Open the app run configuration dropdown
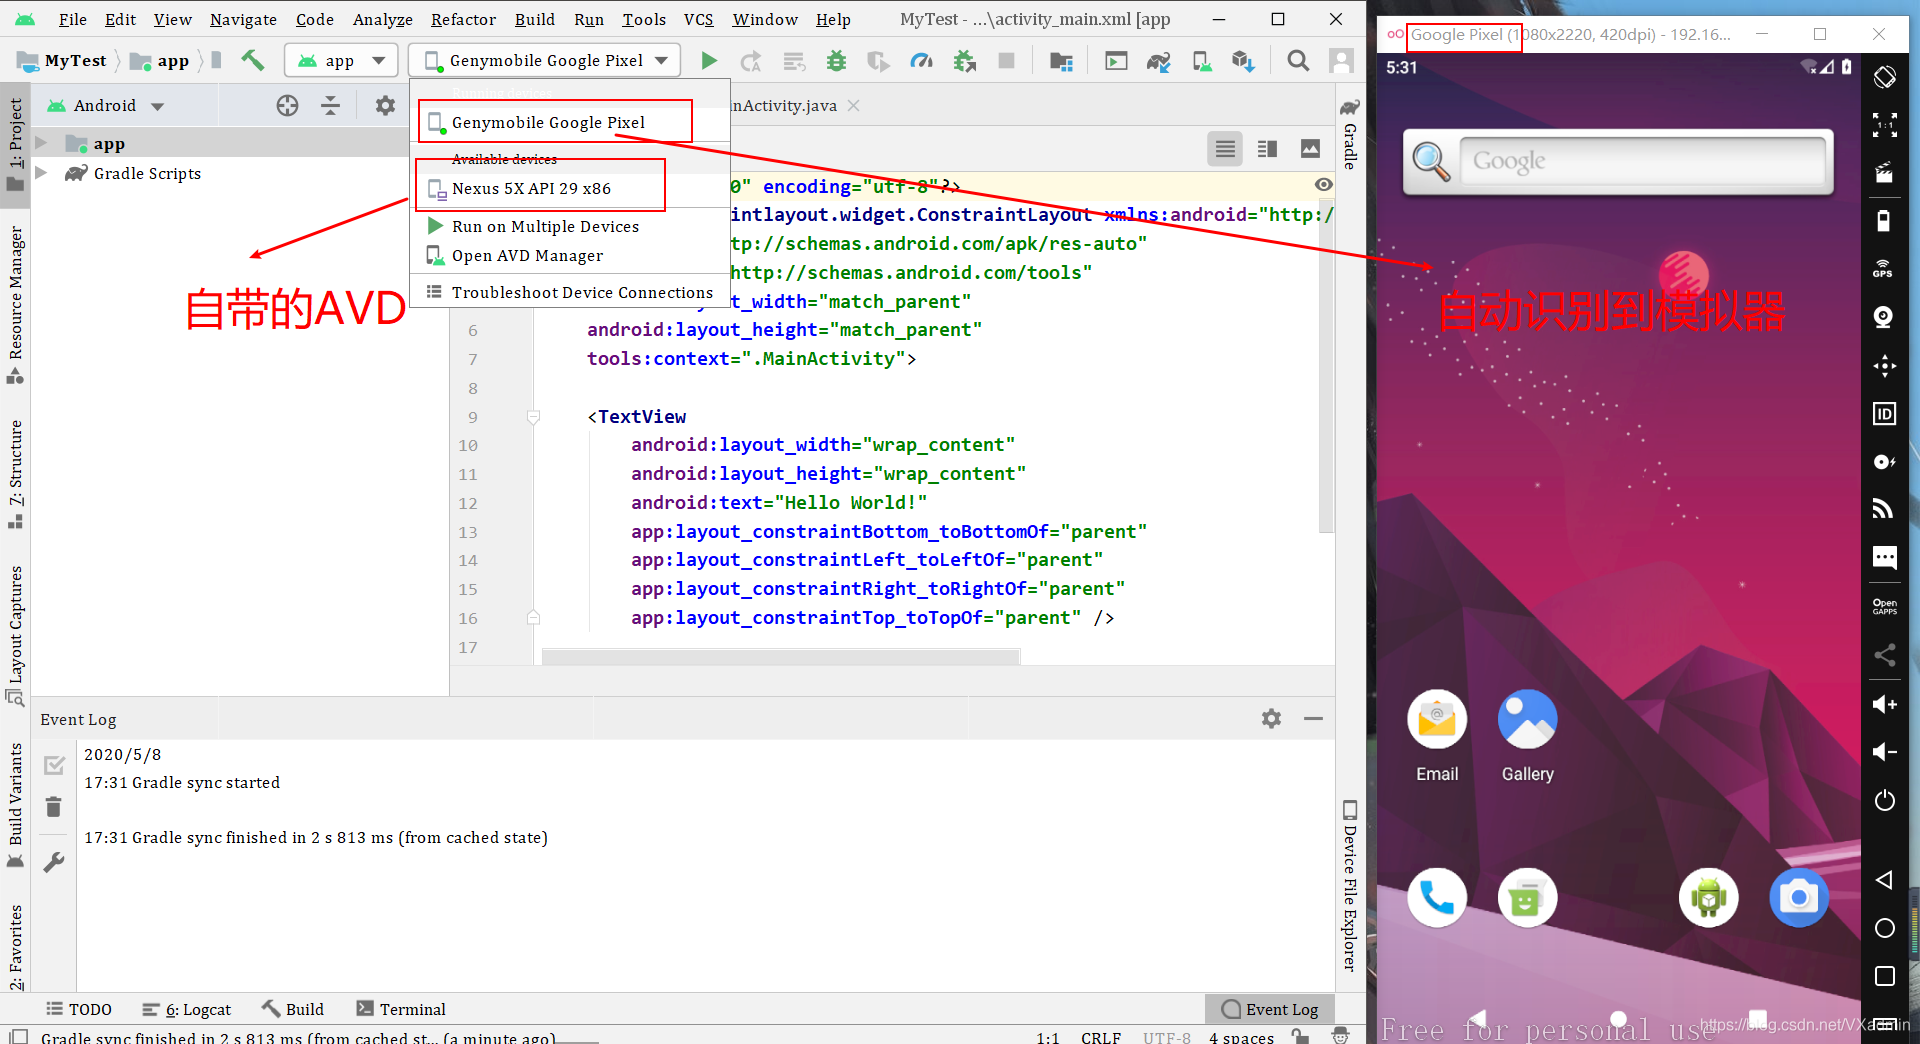The image size is (1920, 1044). click(341, 61)
